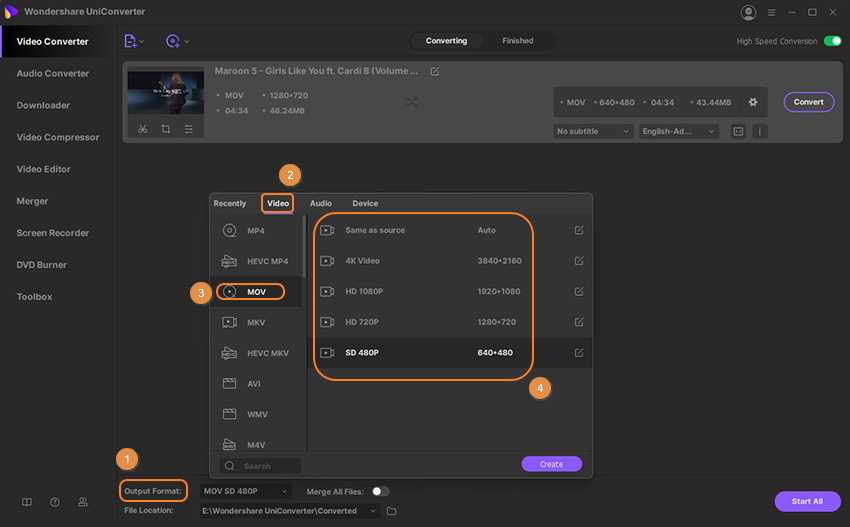This screenshot has height=527, width=850.
Task: Open the MOV SD 480P output format dropdown
Action: (246, 491)
